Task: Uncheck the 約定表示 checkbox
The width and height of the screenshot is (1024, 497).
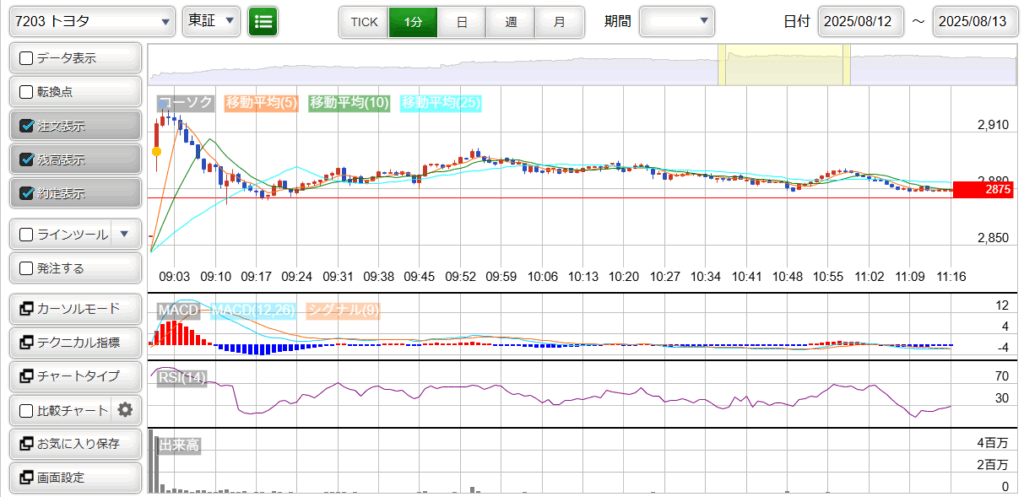Action: [26, 193]
